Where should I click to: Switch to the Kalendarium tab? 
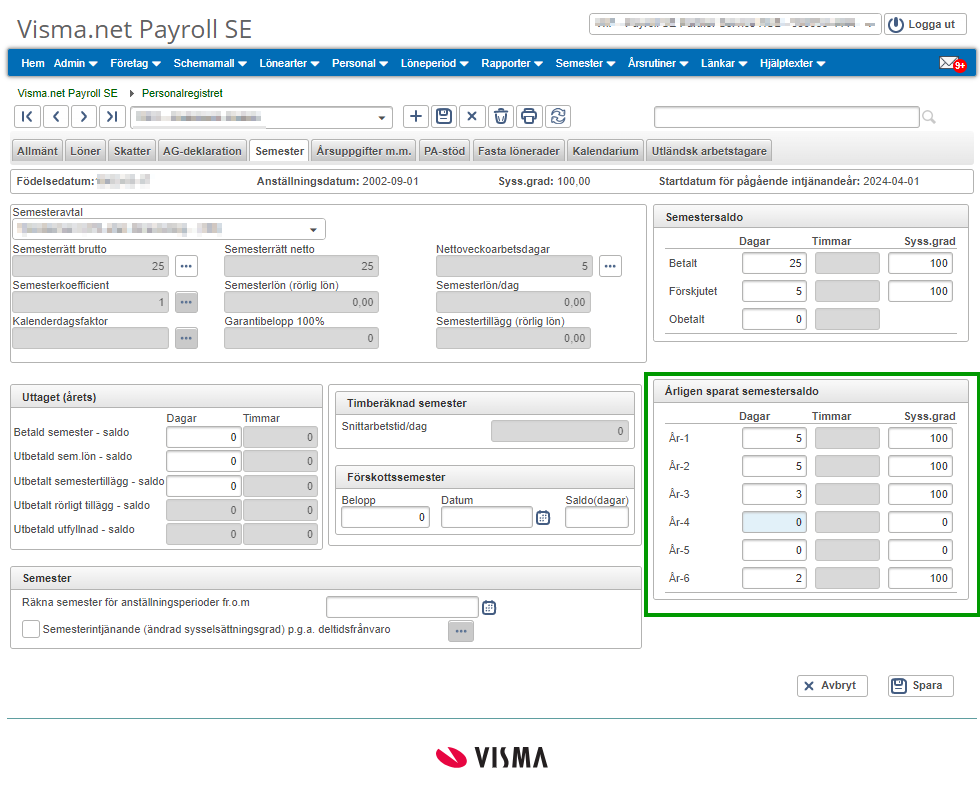606,151
